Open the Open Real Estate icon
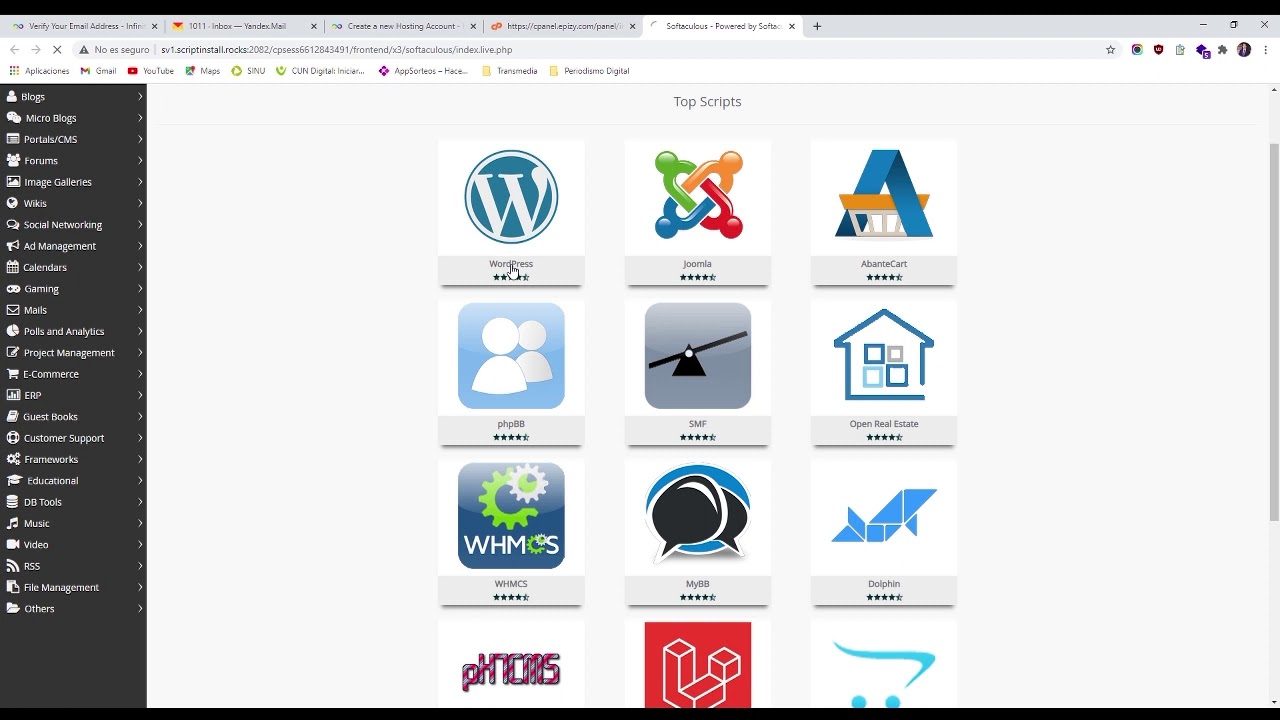Image resolution: width=1280 pixels, height=720 pixels. click(x=884, y=355)
